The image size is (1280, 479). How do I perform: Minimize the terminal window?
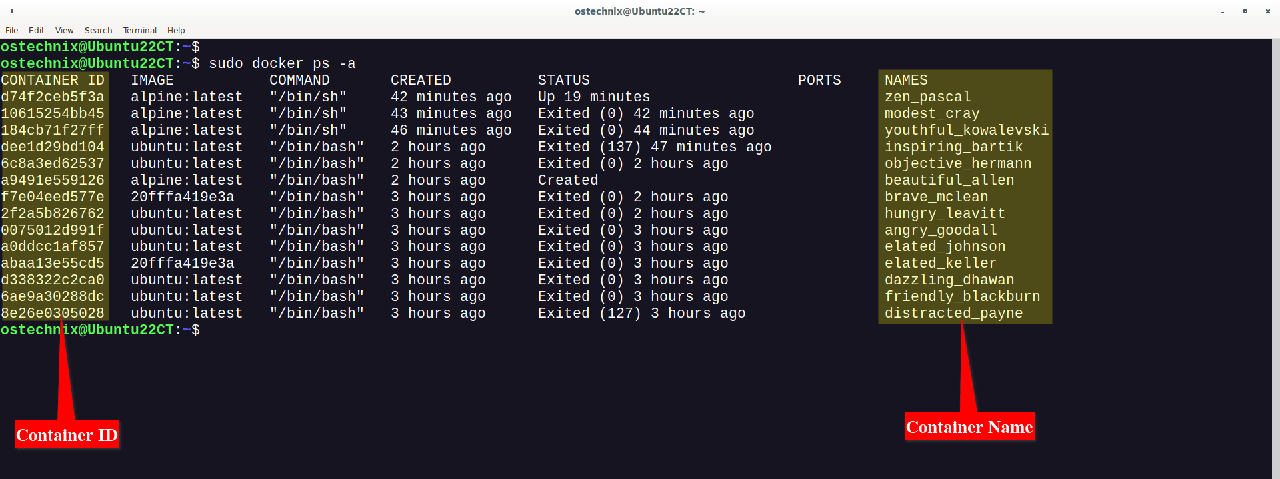(1222, 11)
